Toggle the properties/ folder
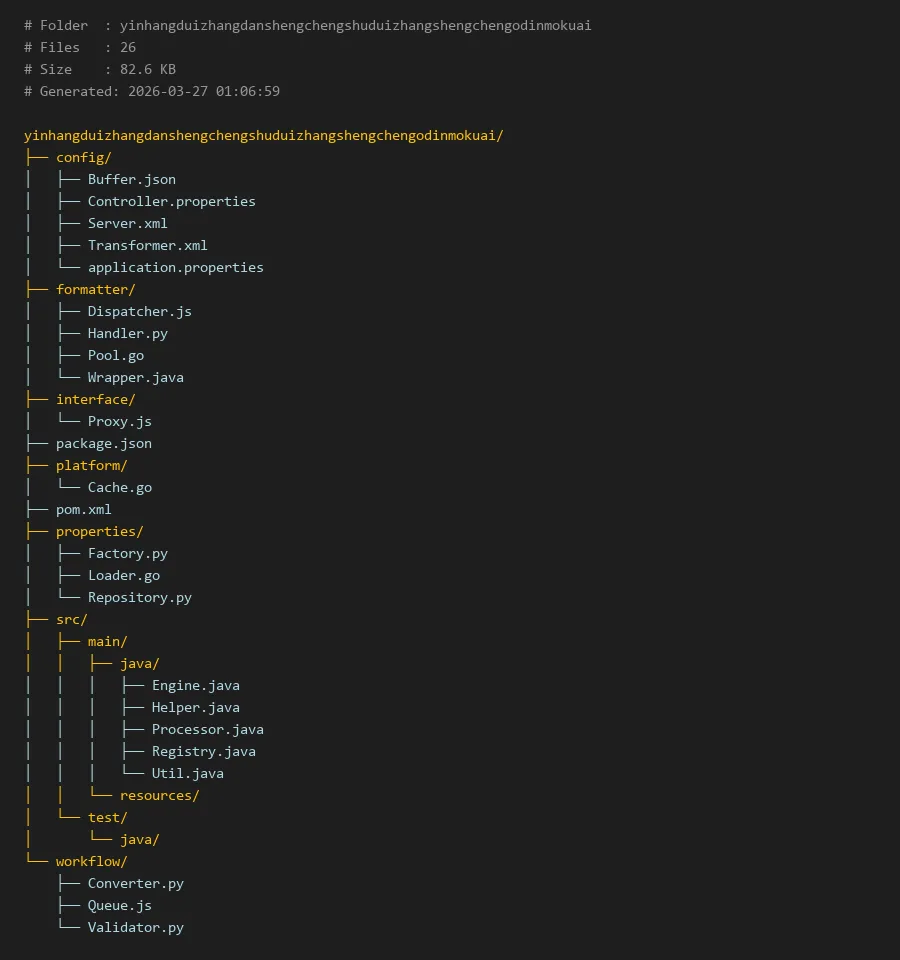The width and height of the screenshot is (900, 960). pyautogui.click(x=99, y=531)
